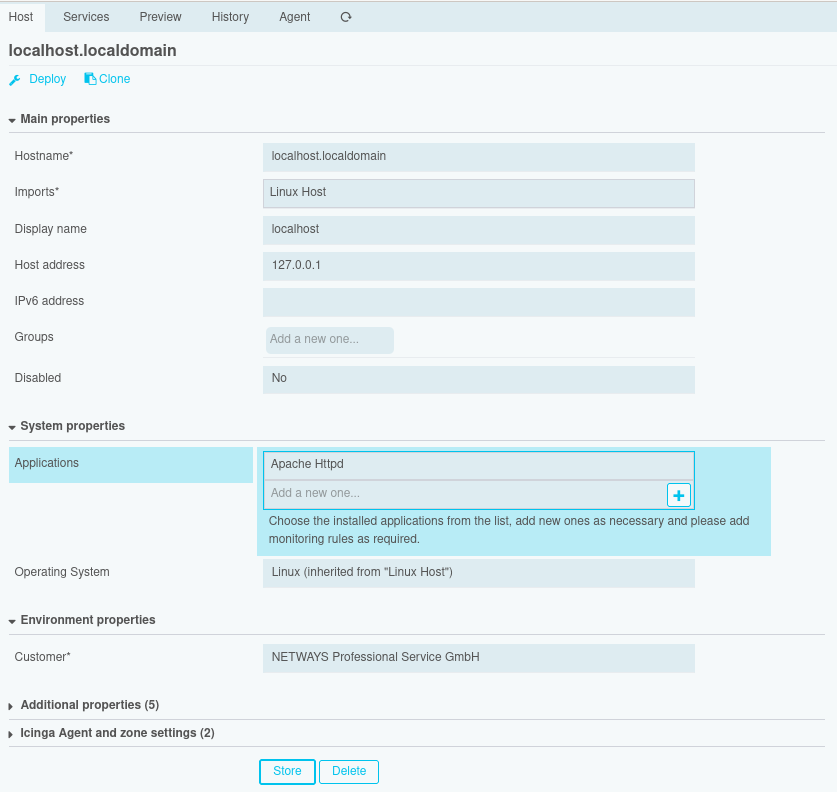The width and height of the screenshot is (837, 792).
Task: Switch to the Services tab
Action: (86, 17)
